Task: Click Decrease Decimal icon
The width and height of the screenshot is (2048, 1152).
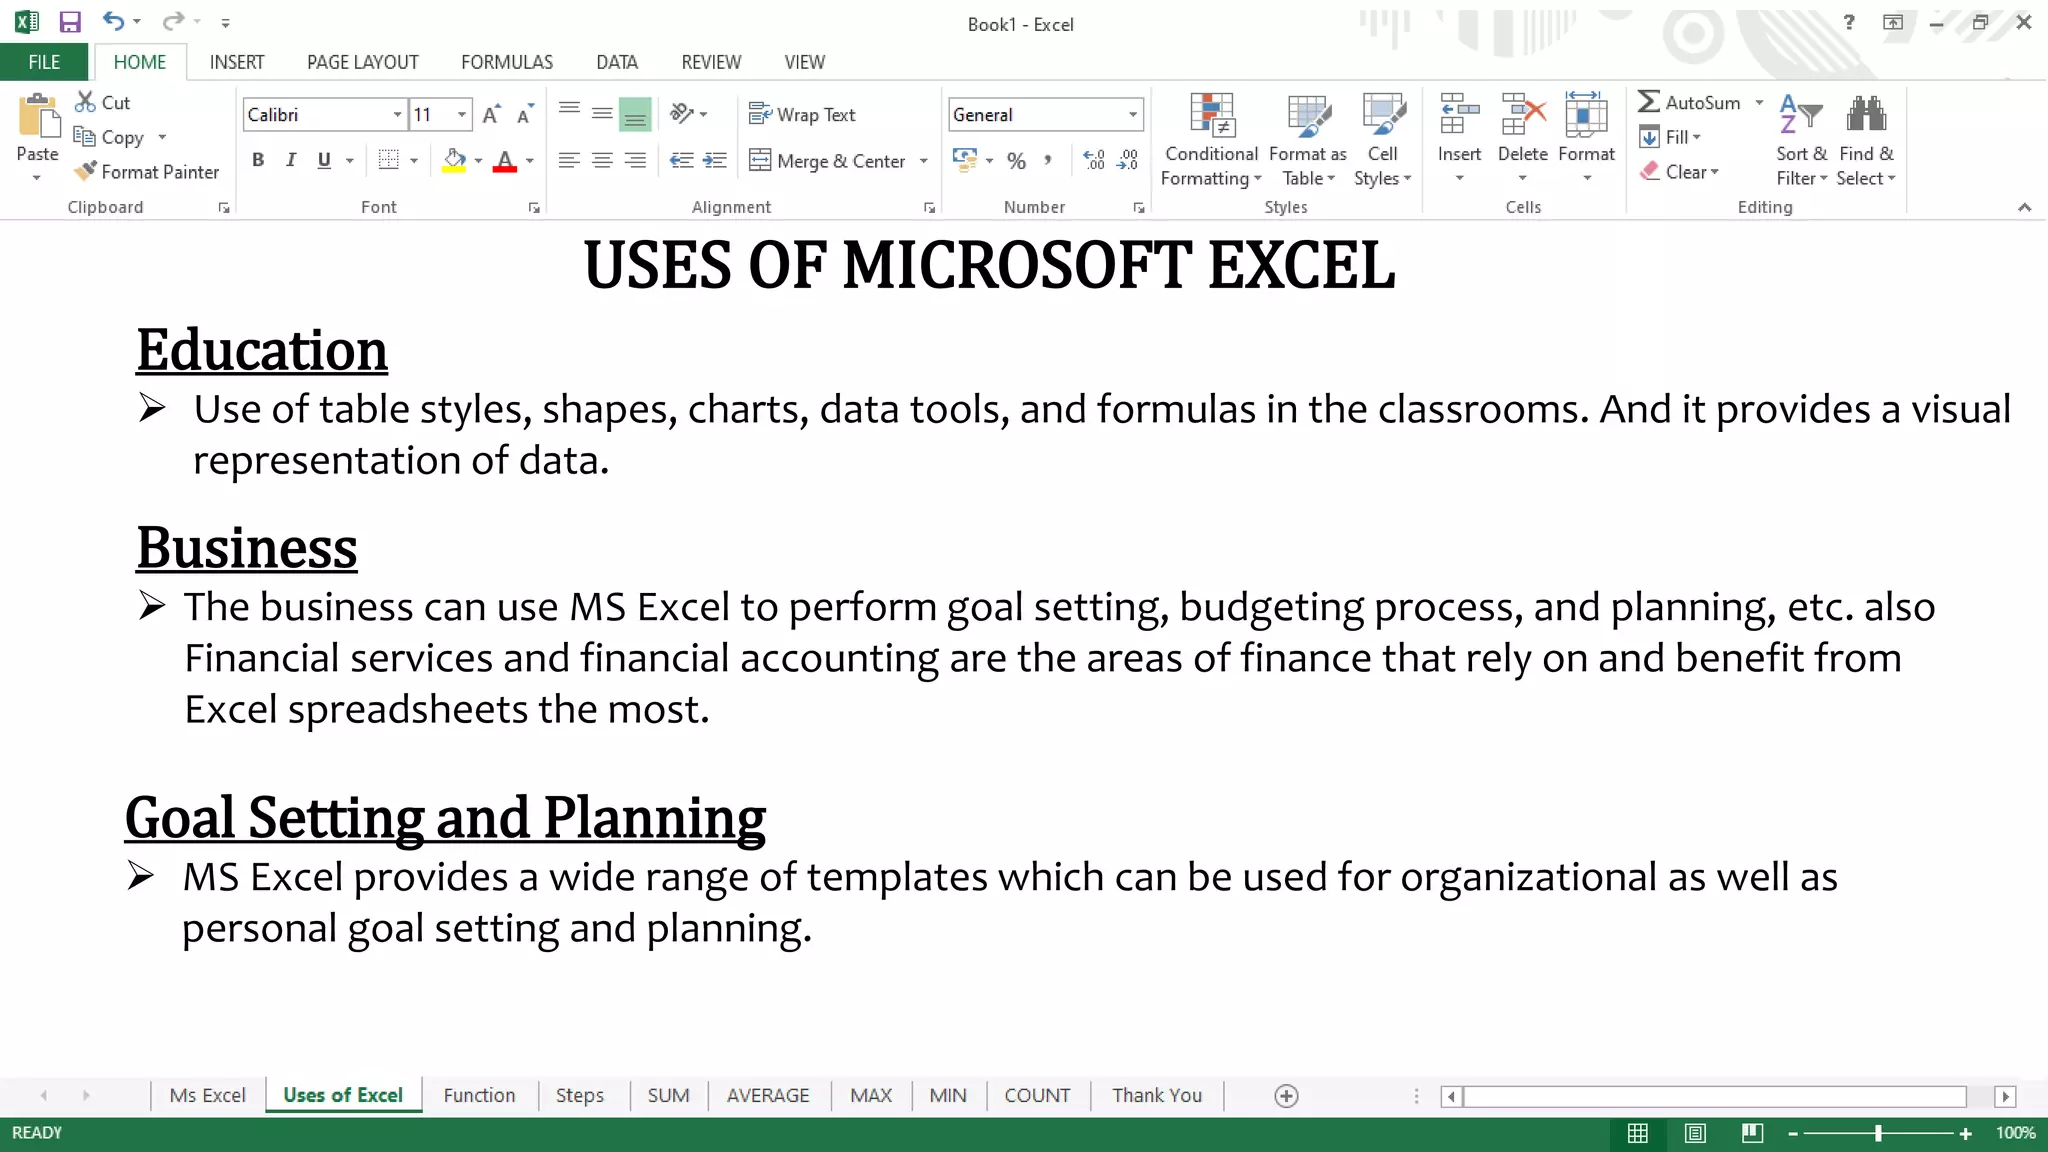Action: 1128,160
